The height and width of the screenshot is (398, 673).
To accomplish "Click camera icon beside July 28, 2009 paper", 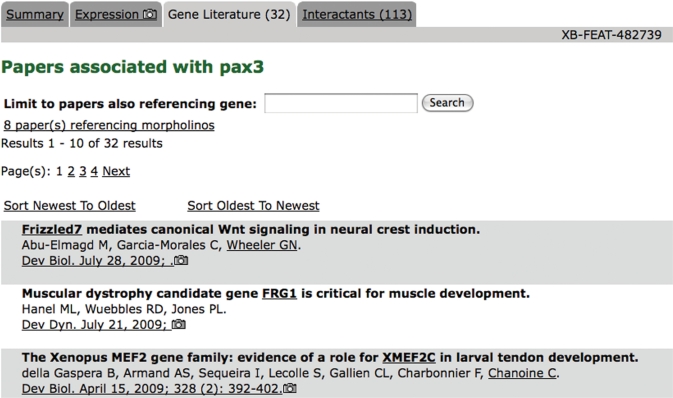I will tap(181, 260).
